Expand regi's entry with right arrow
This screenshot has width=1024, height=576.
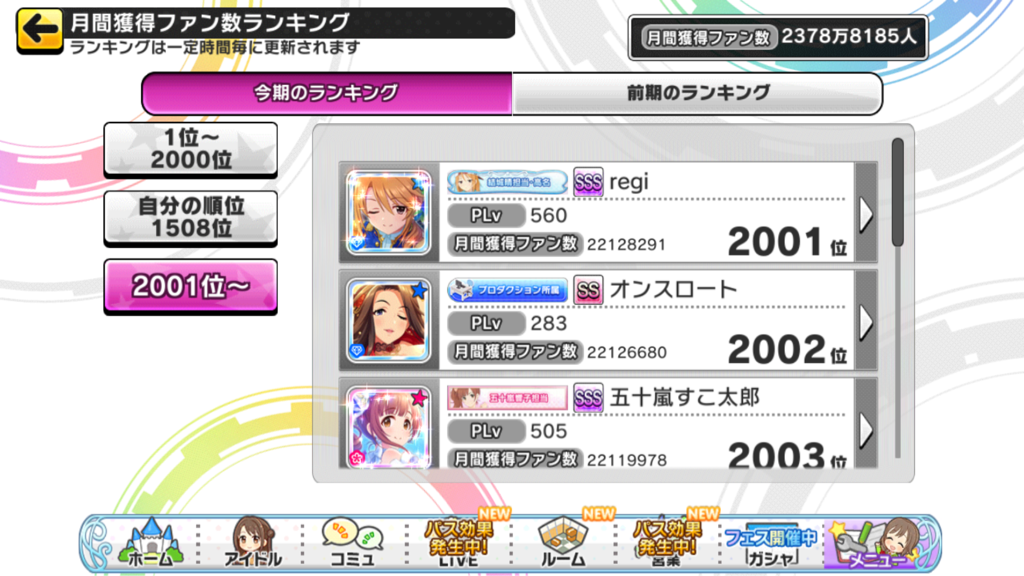(866, 214)
